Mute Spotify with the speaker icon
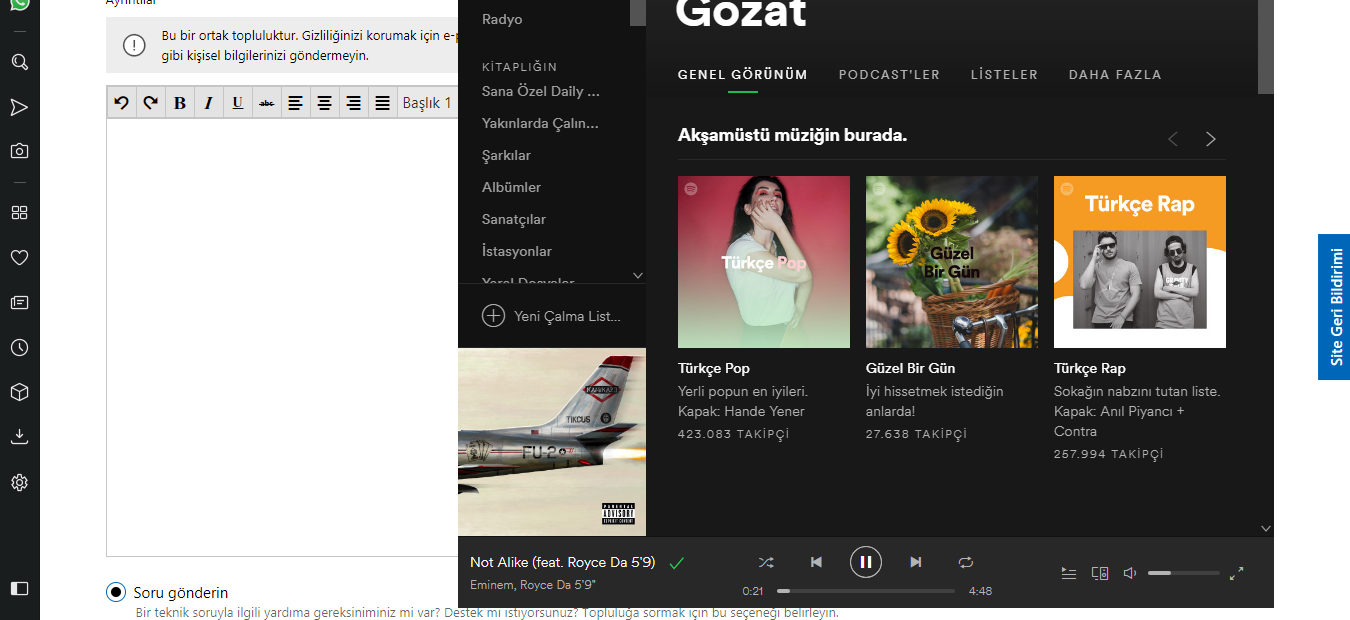This screenshot has height=620, width=1350. click(1130, 573)
